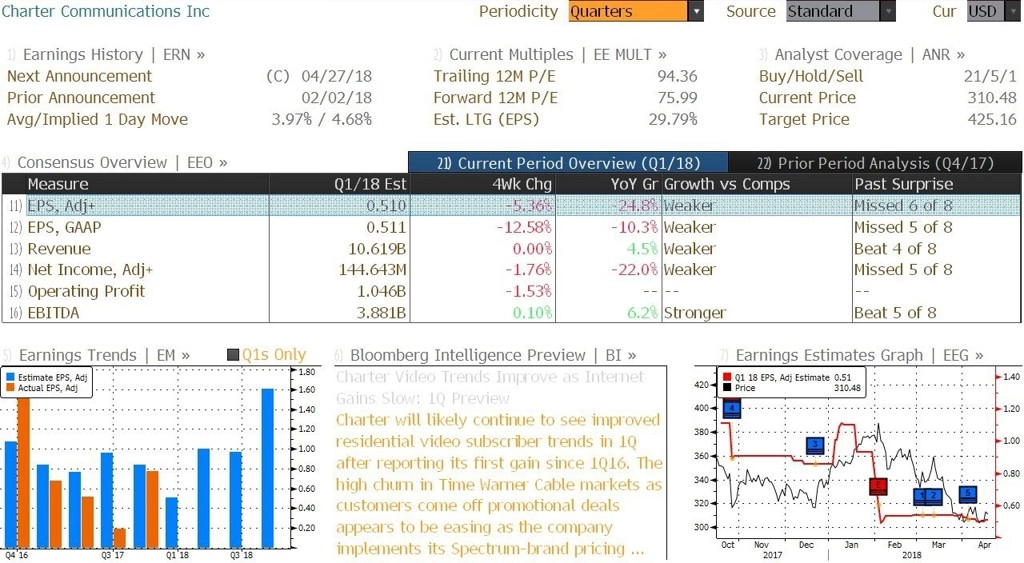The width and height of the screenshot is (1024, 563).
Task: Click the red Q1 18 EPS estimate legend swatch
Action: [728, 378]
